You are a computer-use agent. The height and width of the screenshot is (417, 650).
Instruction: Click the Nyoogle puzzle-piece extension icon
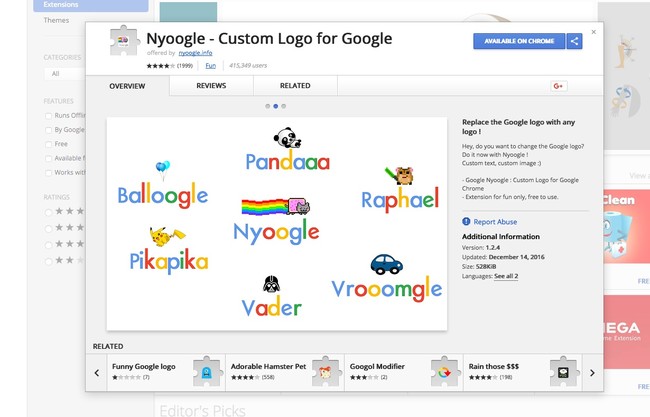(123, 41)
